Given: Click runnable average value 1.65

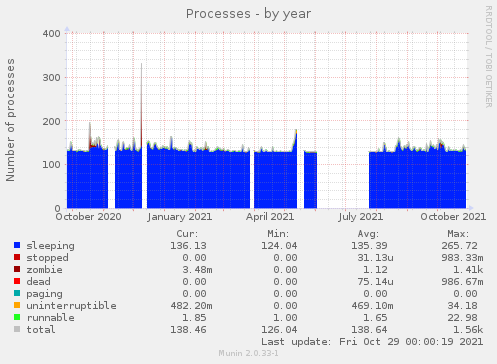Looking at the screenshot, I should click(x=375, y=318).
